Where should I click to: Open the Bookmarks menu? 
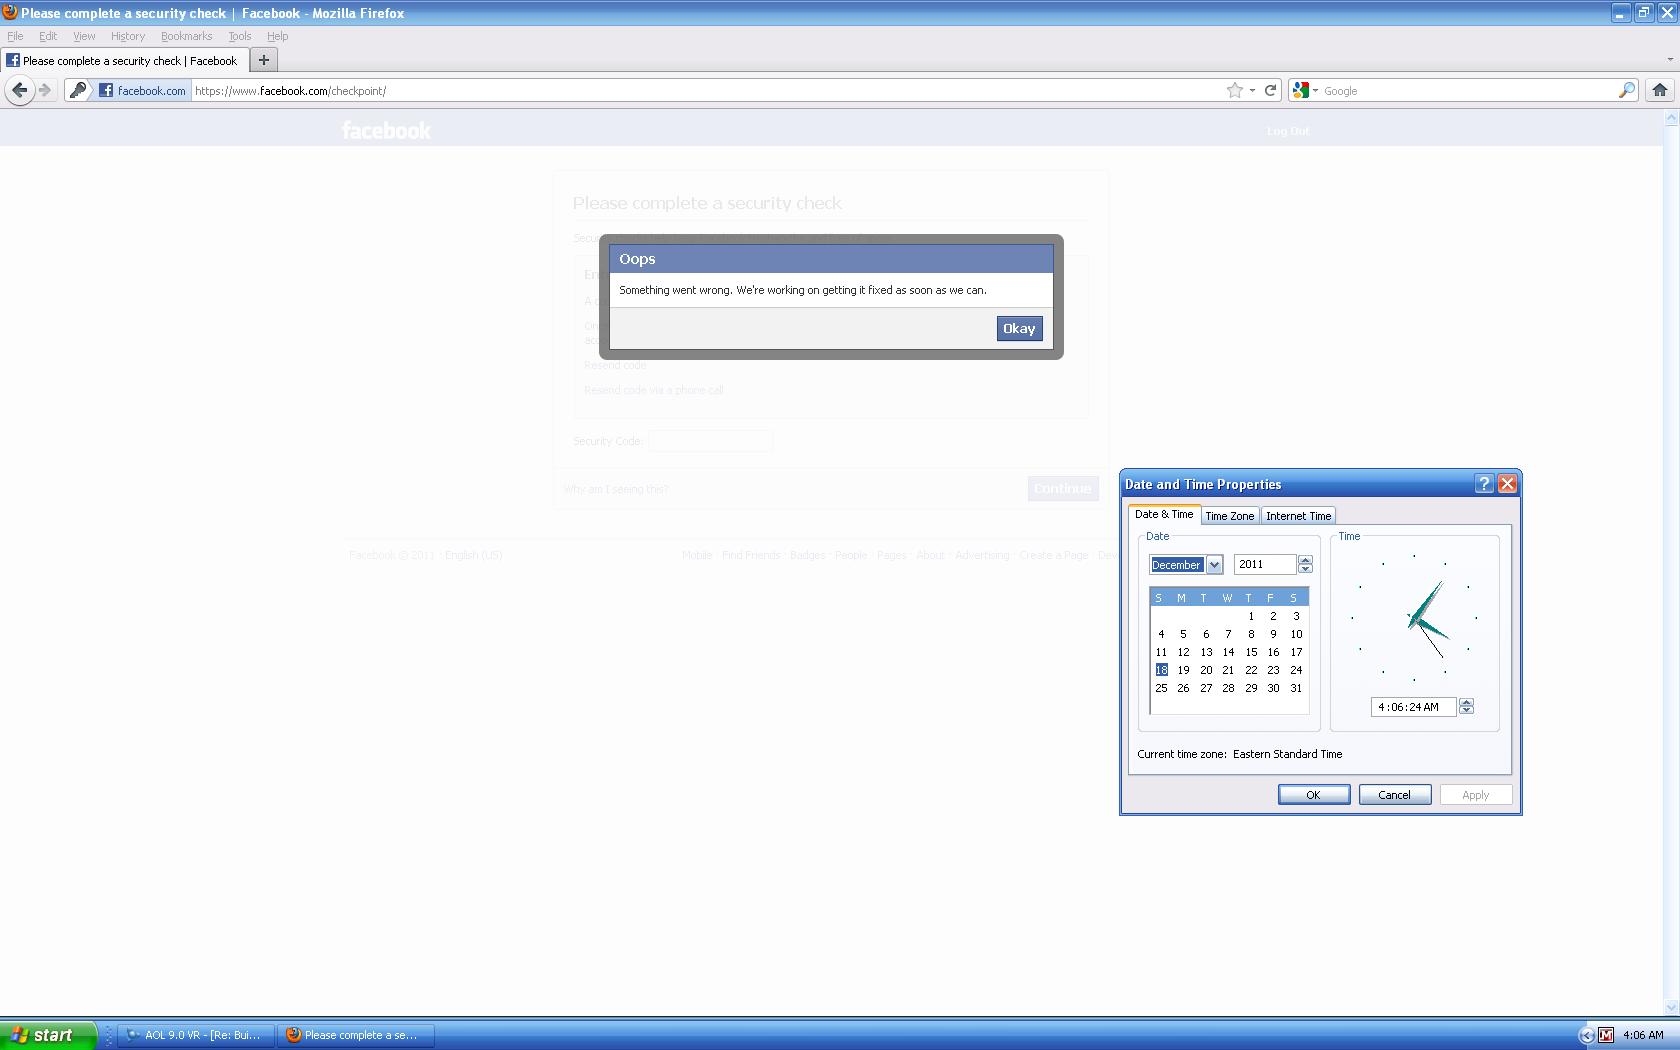[x=186, y=36]
